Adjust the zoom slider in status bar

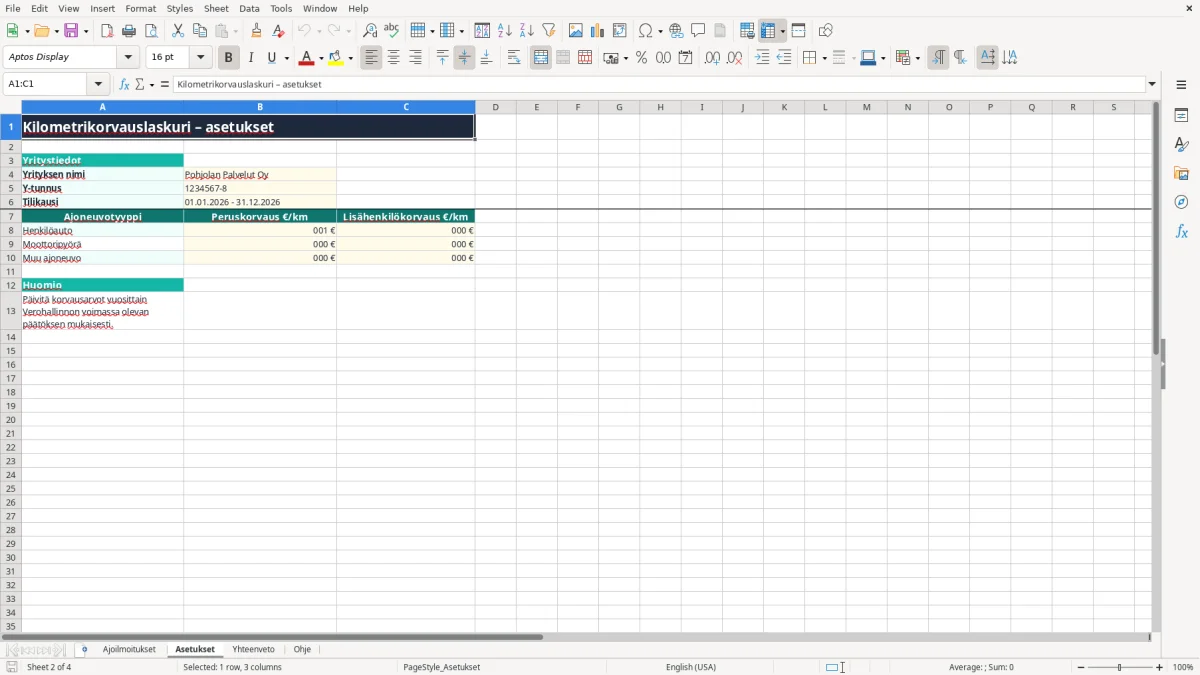point(1120,667)
